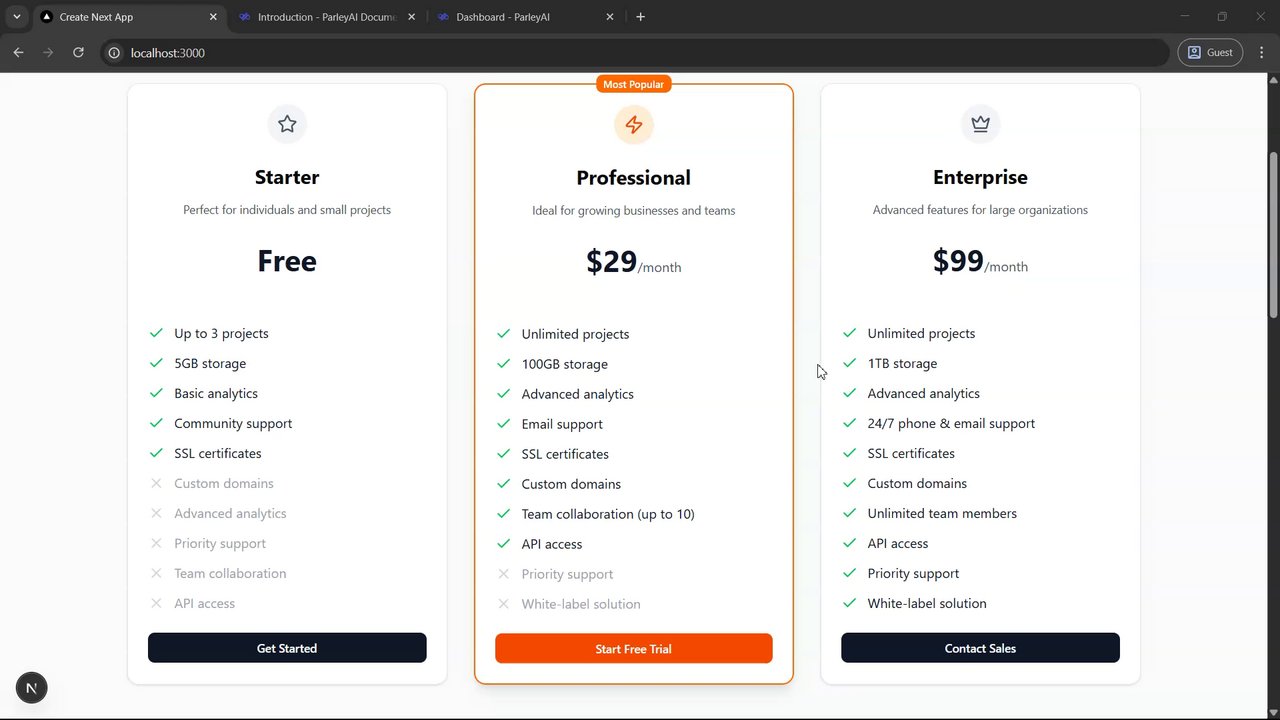Open the tab search dropdown arrow
The image size is (1280, 720).
17,17
